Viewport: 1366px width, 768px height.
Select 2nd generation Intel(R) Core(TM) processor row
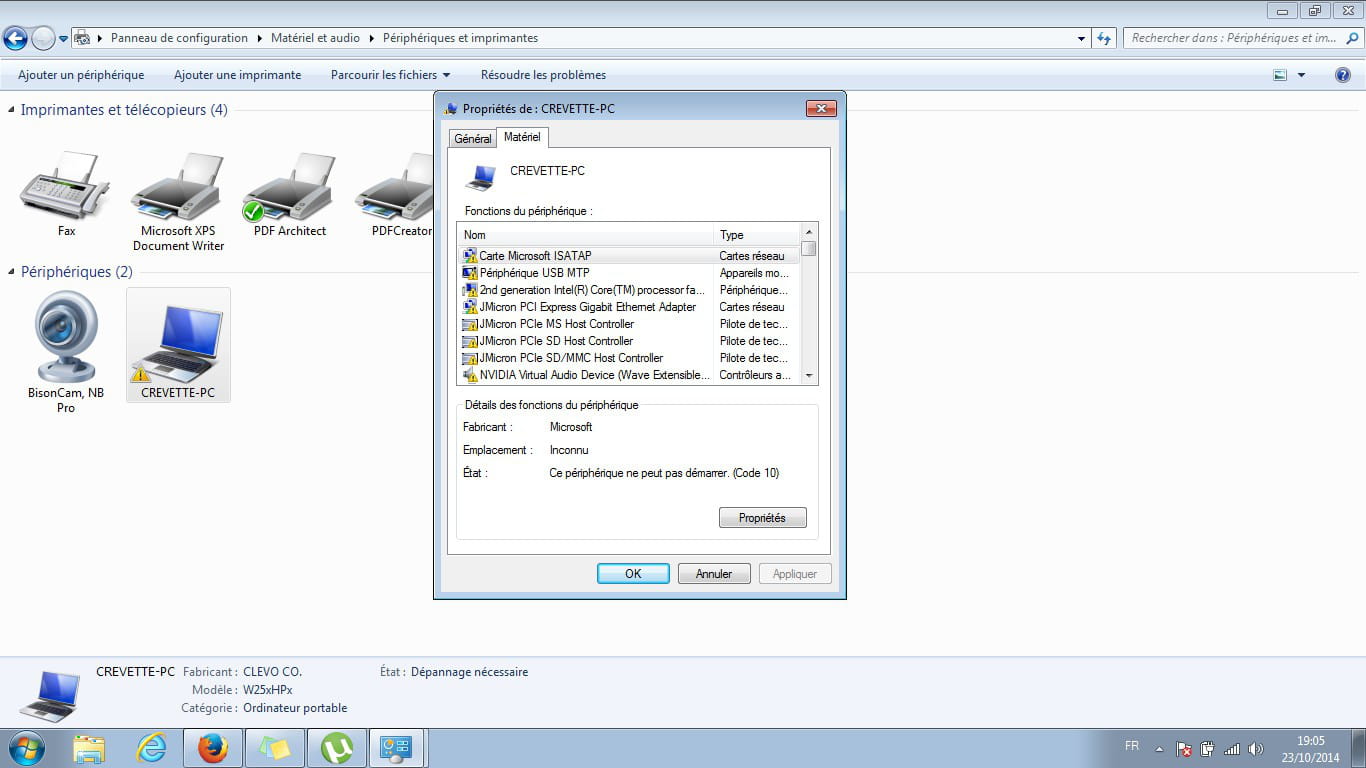[630, 290]
